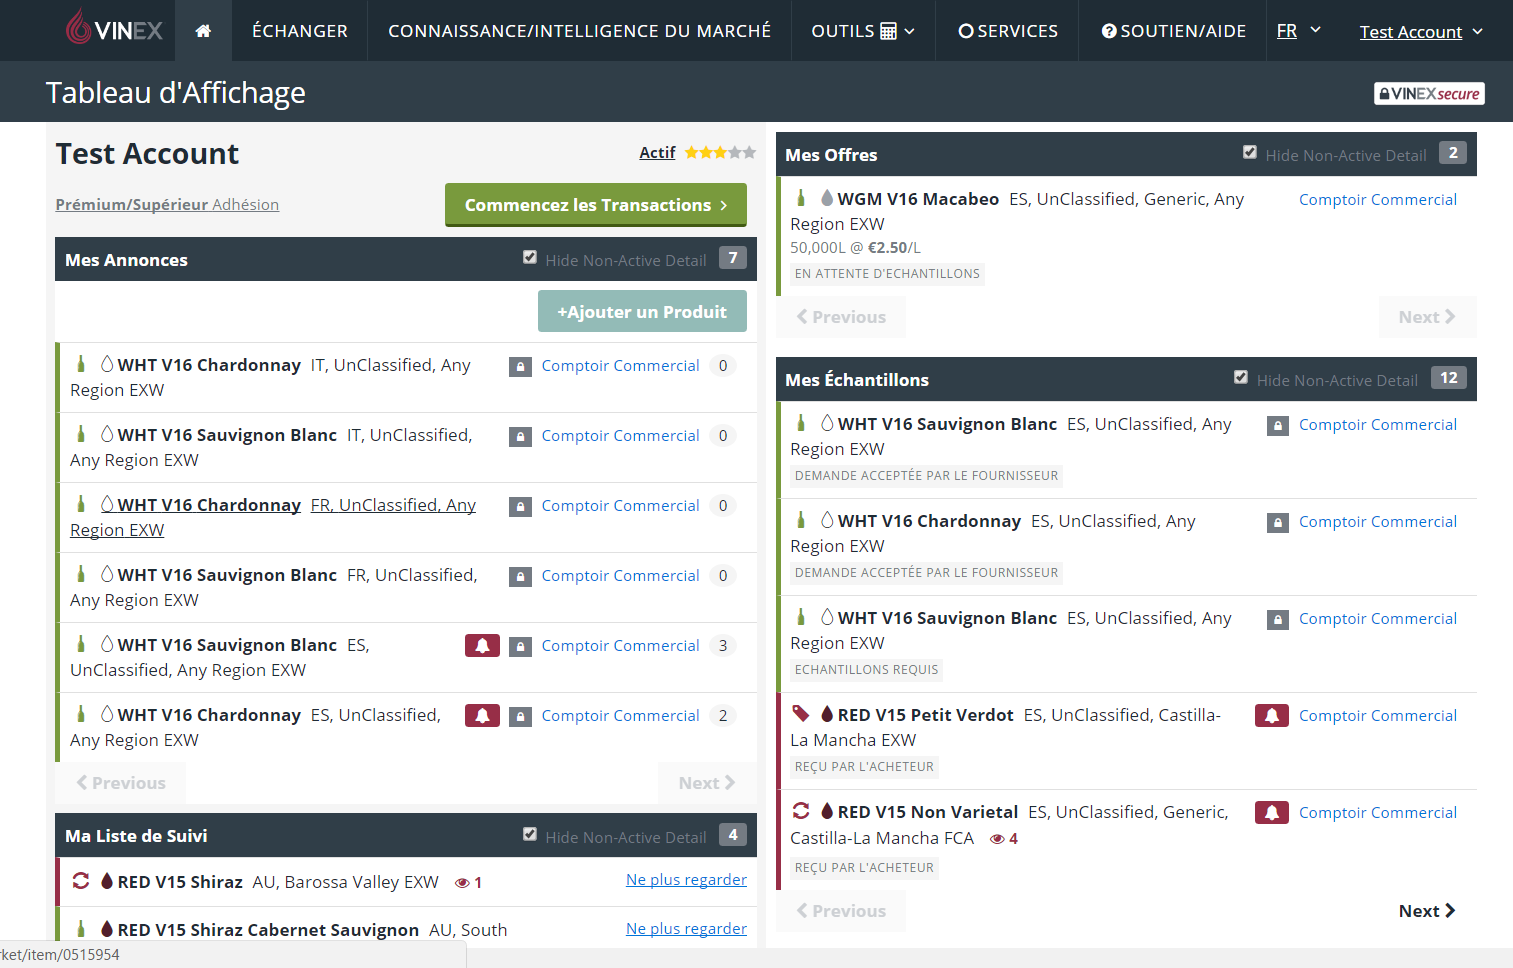Click ECHANTILLONS REQUIS status label
Viewport: 1513px width, 968px height.
[866, 670]
